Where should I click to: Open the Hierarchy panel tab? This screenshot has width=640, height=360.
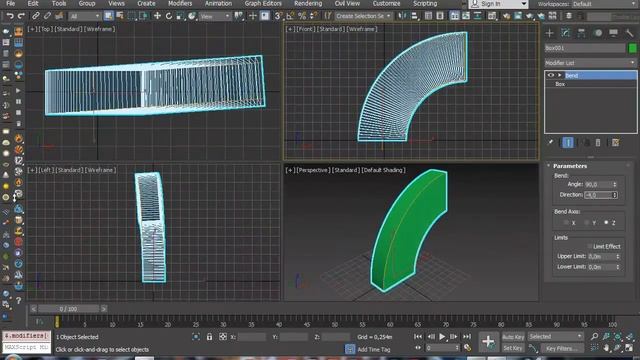[581, 33]
